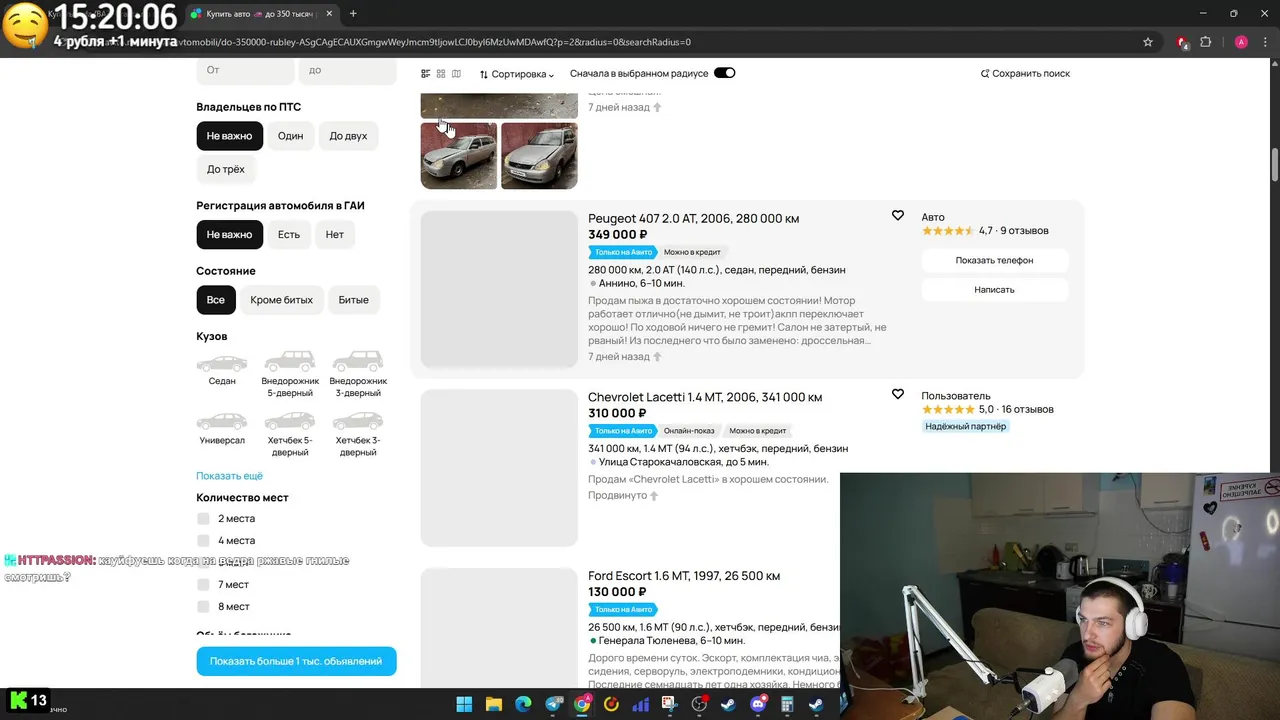The height and width of the screenshot is (720, 1280).
Task: Open File Explorer from the taskbar
Action: click(x=493, y=705)
